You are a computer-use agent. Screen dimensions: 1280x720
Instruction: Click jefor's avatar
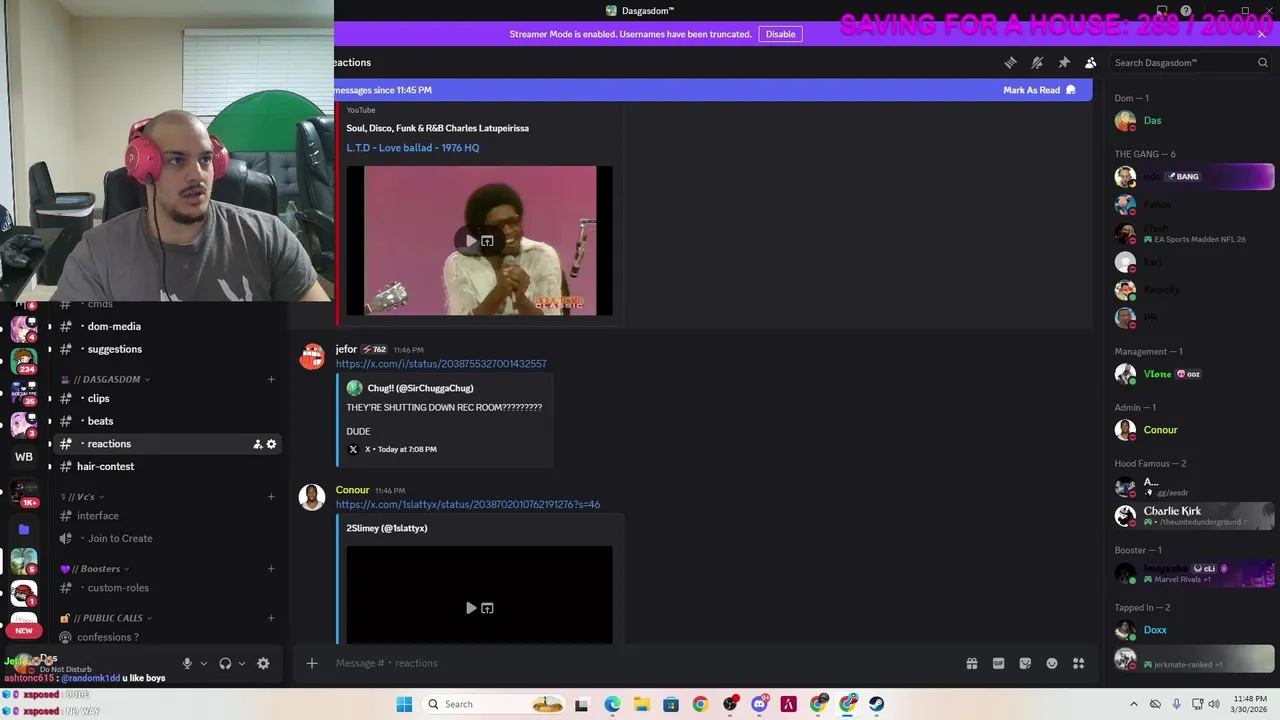312,356
